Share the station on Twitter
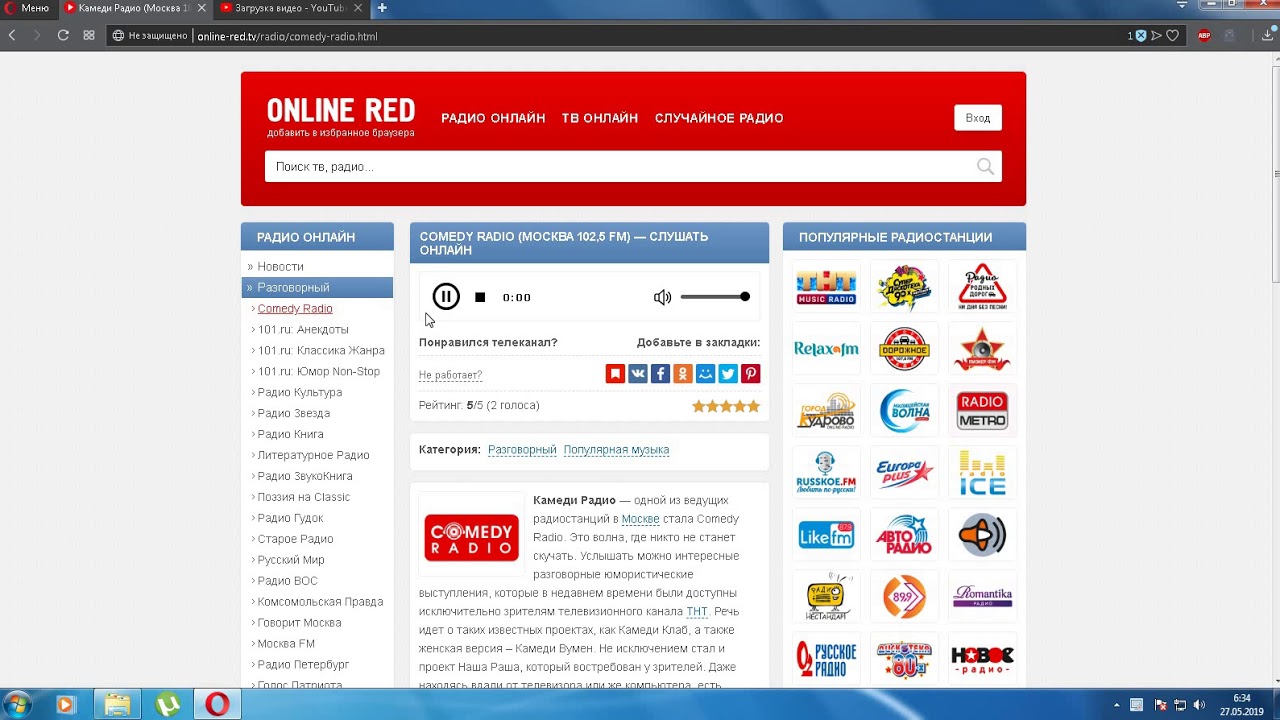 pos(728,374)
